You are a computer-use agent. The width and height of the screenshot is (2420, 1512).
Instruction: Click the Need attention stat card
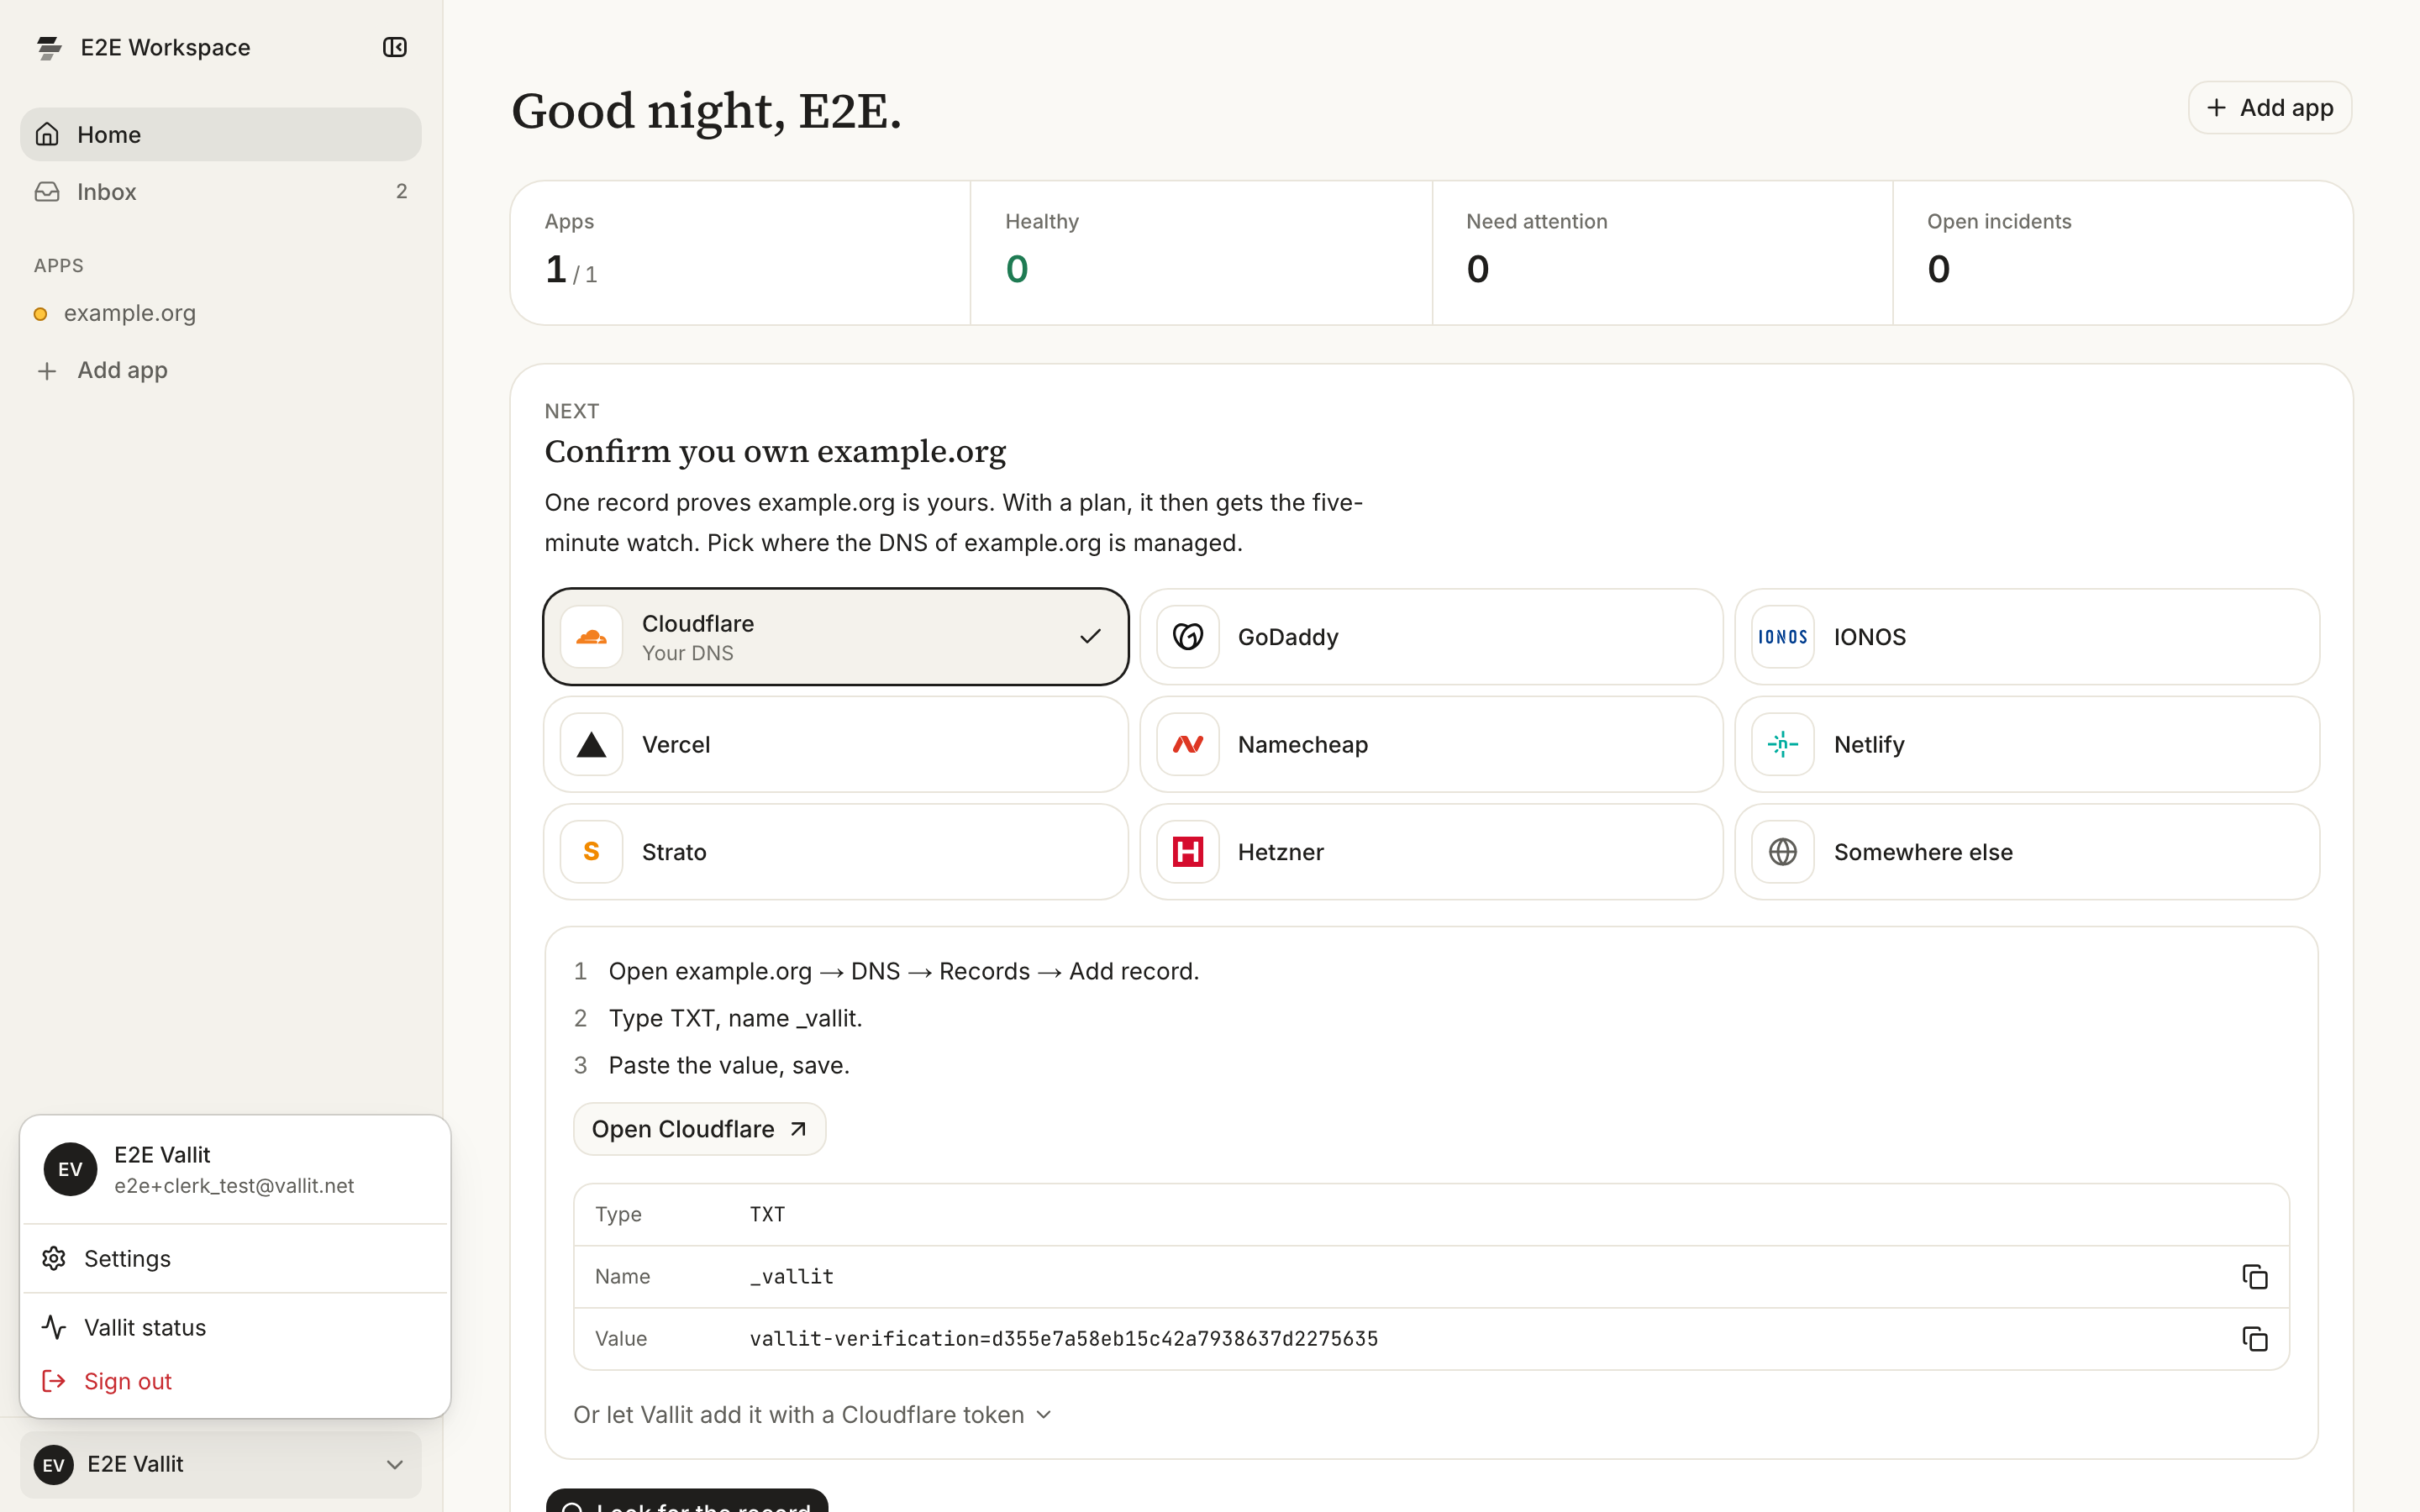click(x=1662, y=253)
